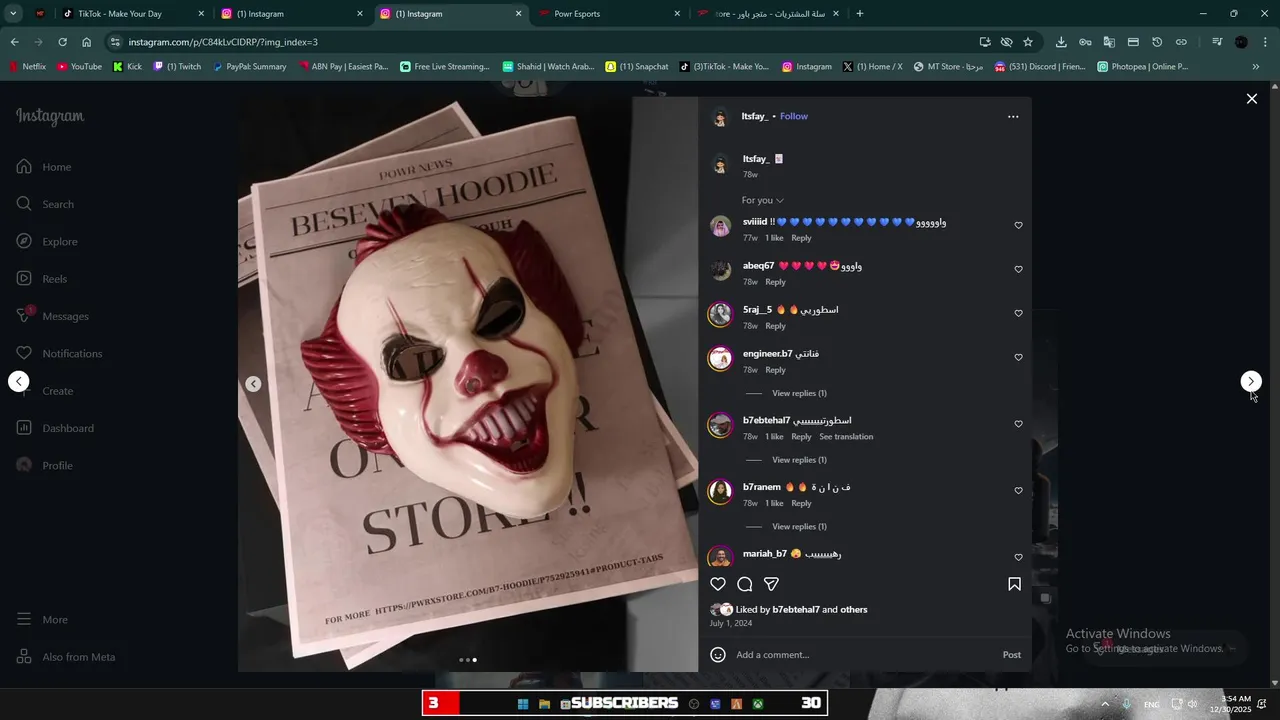Switch to the متجر باور store tab
Viewport: 1280px width, 720px height.
[768, 14]
